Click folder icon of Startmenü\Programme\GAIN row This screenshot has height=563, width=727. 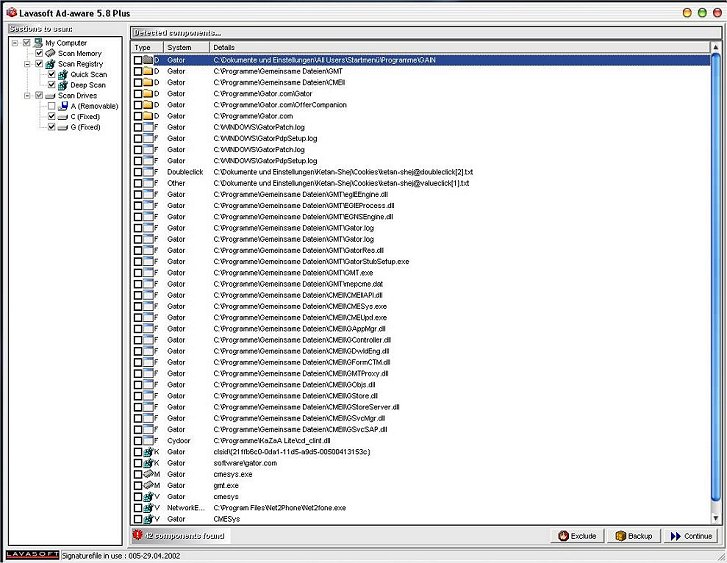click(x=148, y=60)
